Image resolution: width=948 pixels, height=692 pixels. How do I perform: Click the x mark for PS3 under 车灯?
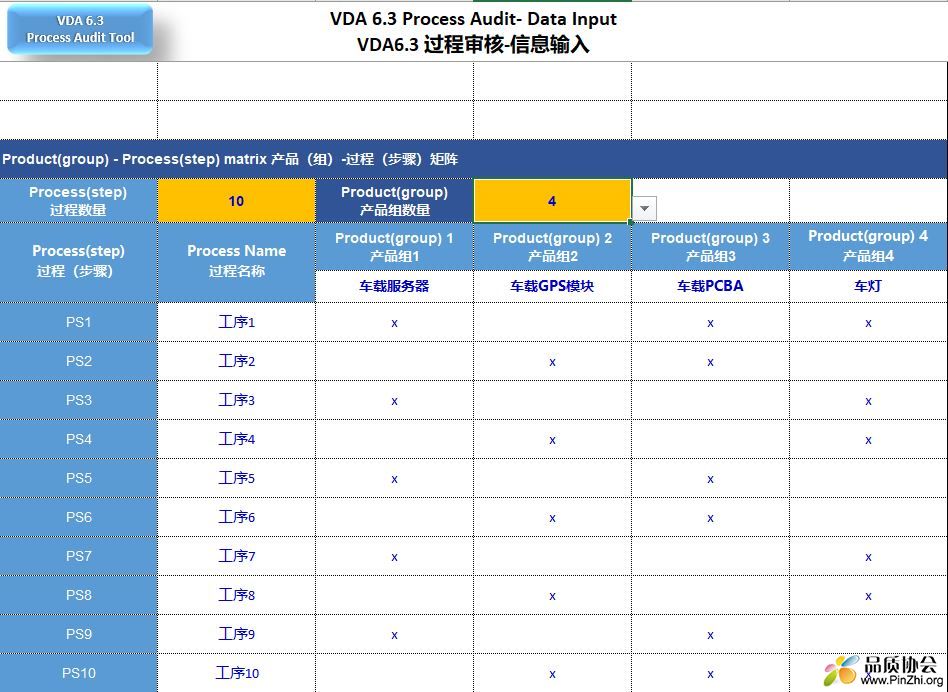[x=868, y=401]
